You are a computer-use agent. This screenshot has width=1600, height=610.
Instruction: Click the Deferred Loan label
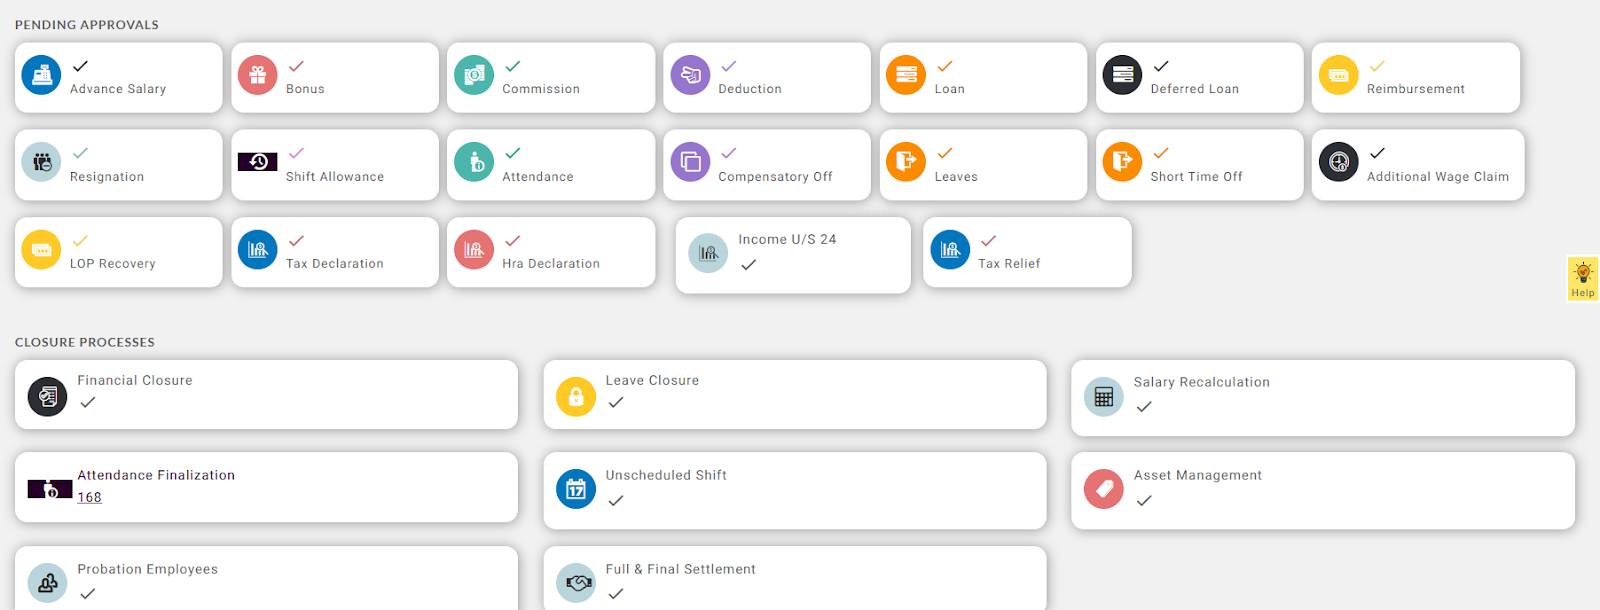coord(1194,89)
